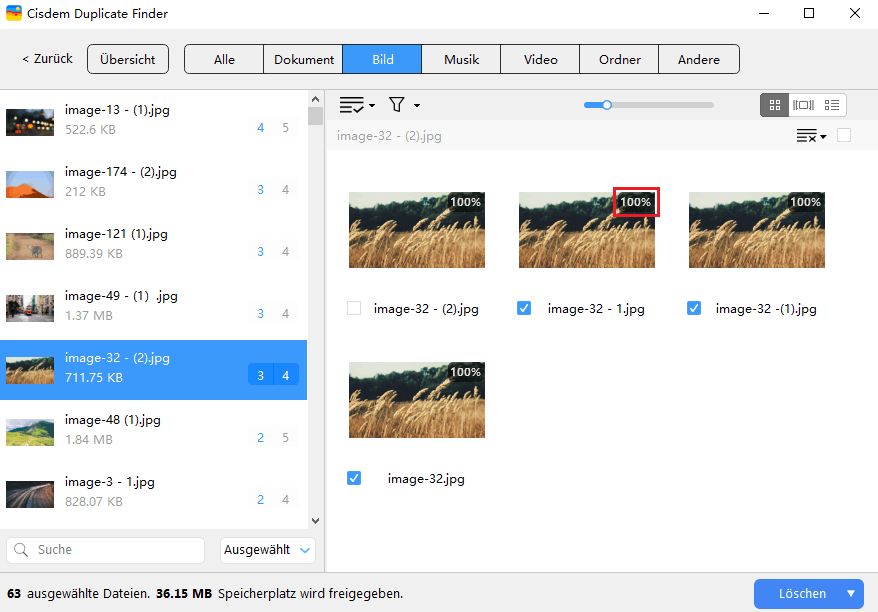Select the Bild tab
Image resolution: width=878 pixels, height=612 pixels.
(x=382, y=59)
